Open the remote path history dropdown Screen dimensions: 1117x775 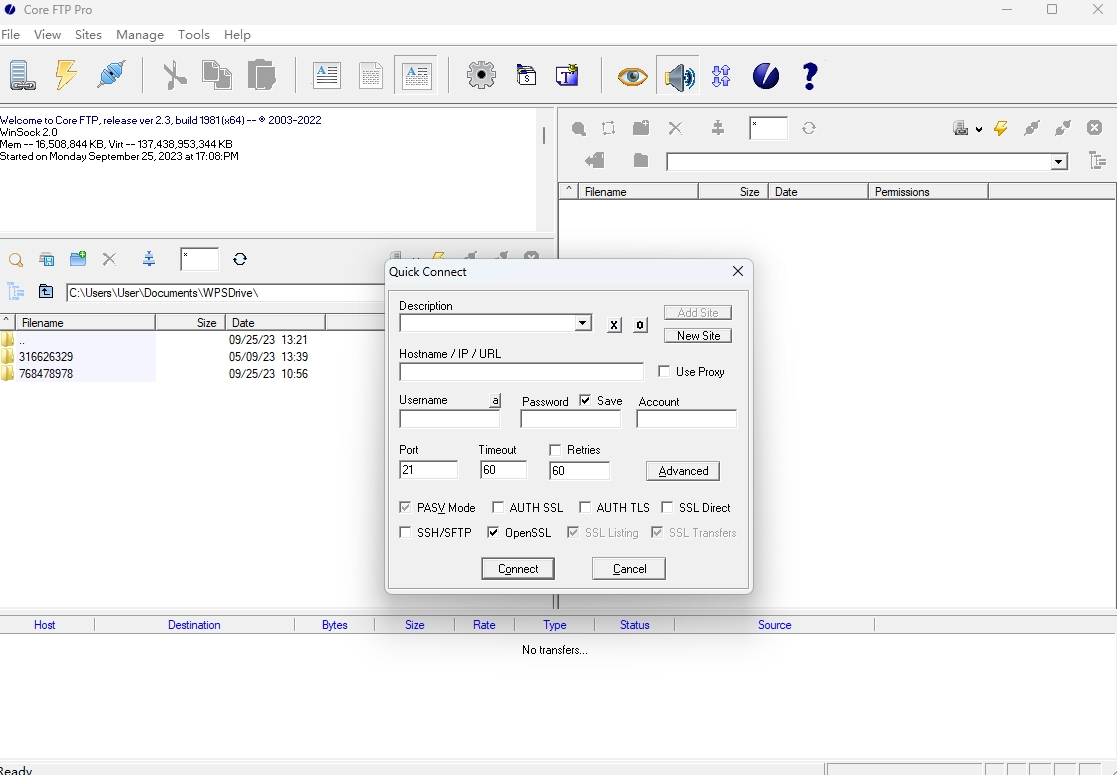coord(1058,161)
